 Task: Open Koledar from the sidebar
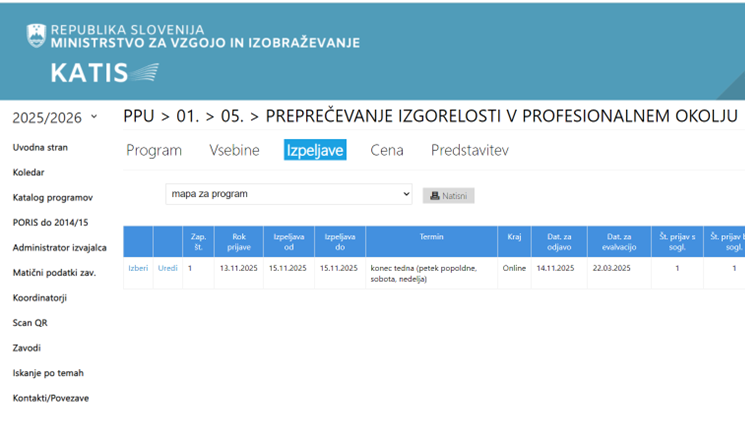click(x=28, y=172)
